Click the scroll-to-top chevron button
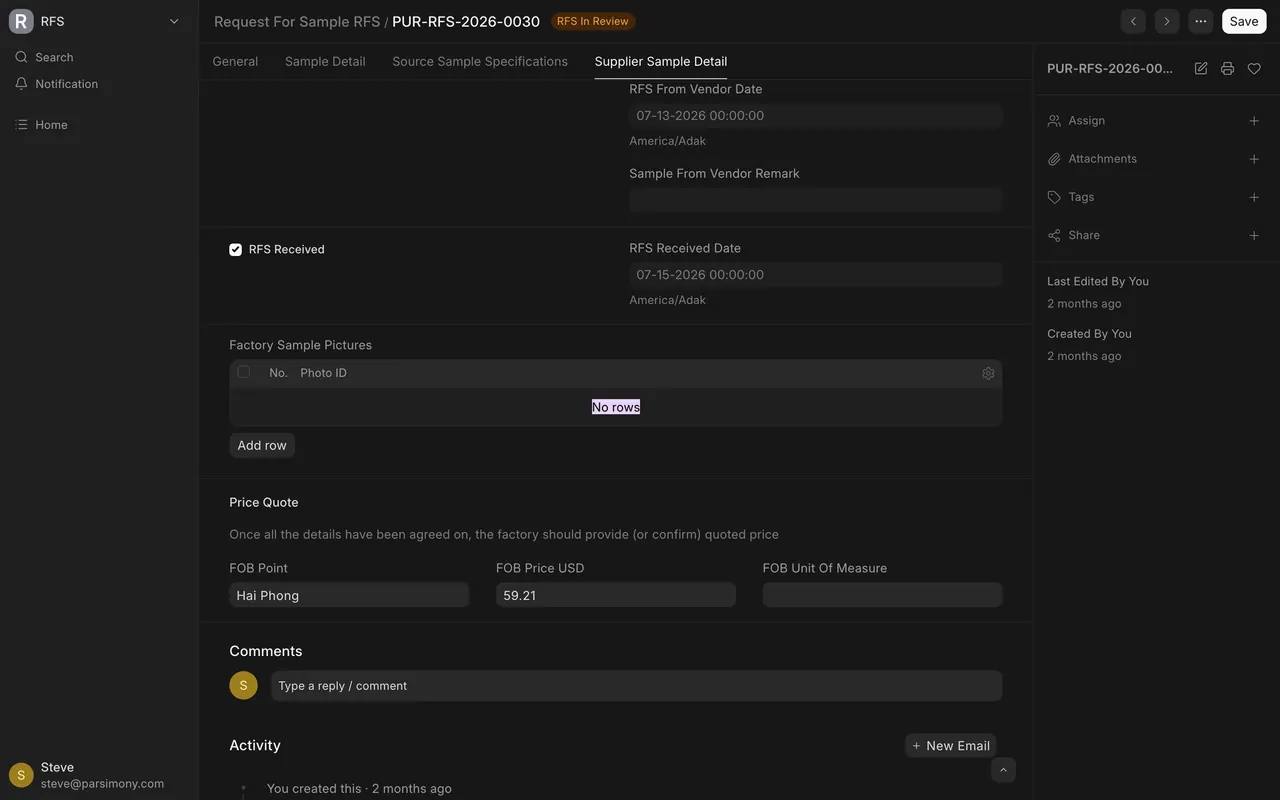 click(x=1003, y=769)
